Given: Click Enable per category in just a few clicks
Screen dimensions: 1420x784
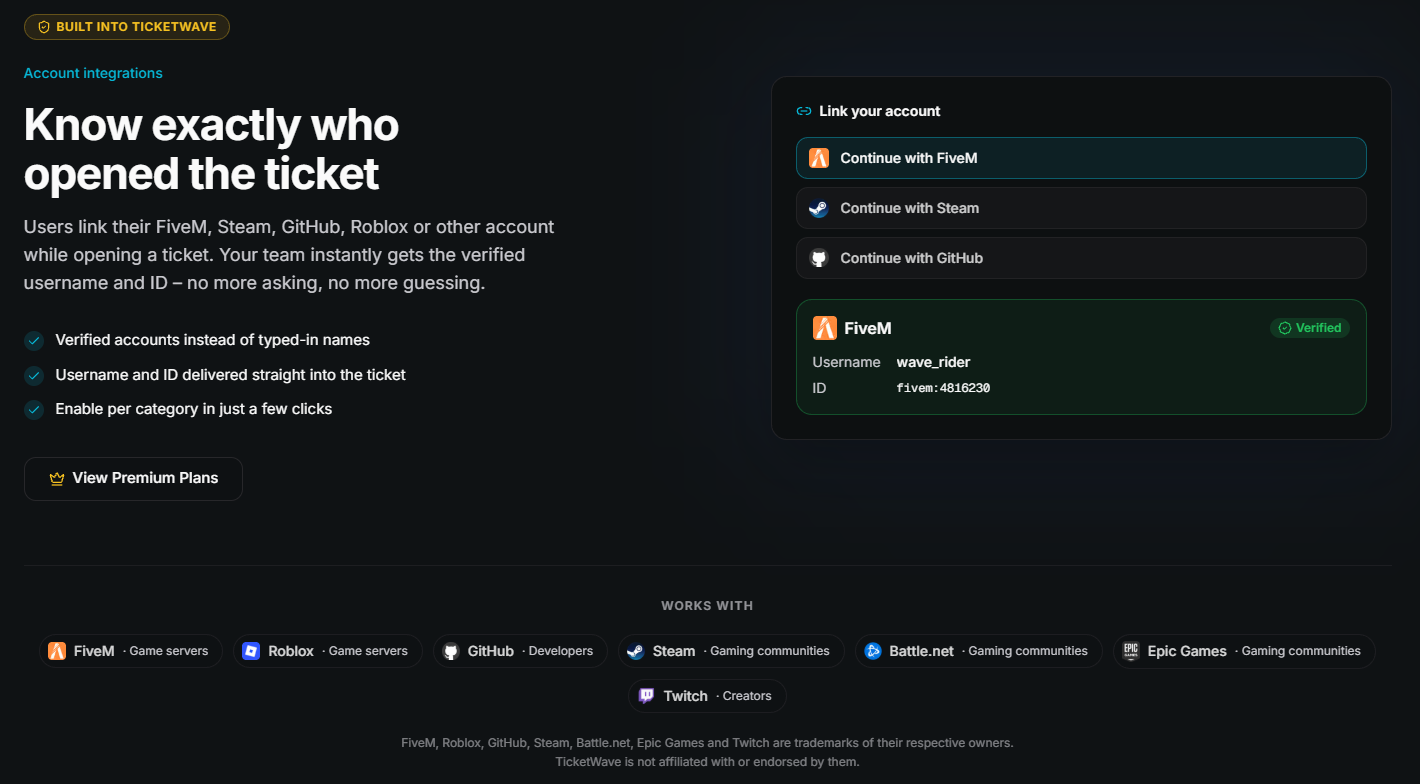Looking at the screenshot, I should point(194,409).
